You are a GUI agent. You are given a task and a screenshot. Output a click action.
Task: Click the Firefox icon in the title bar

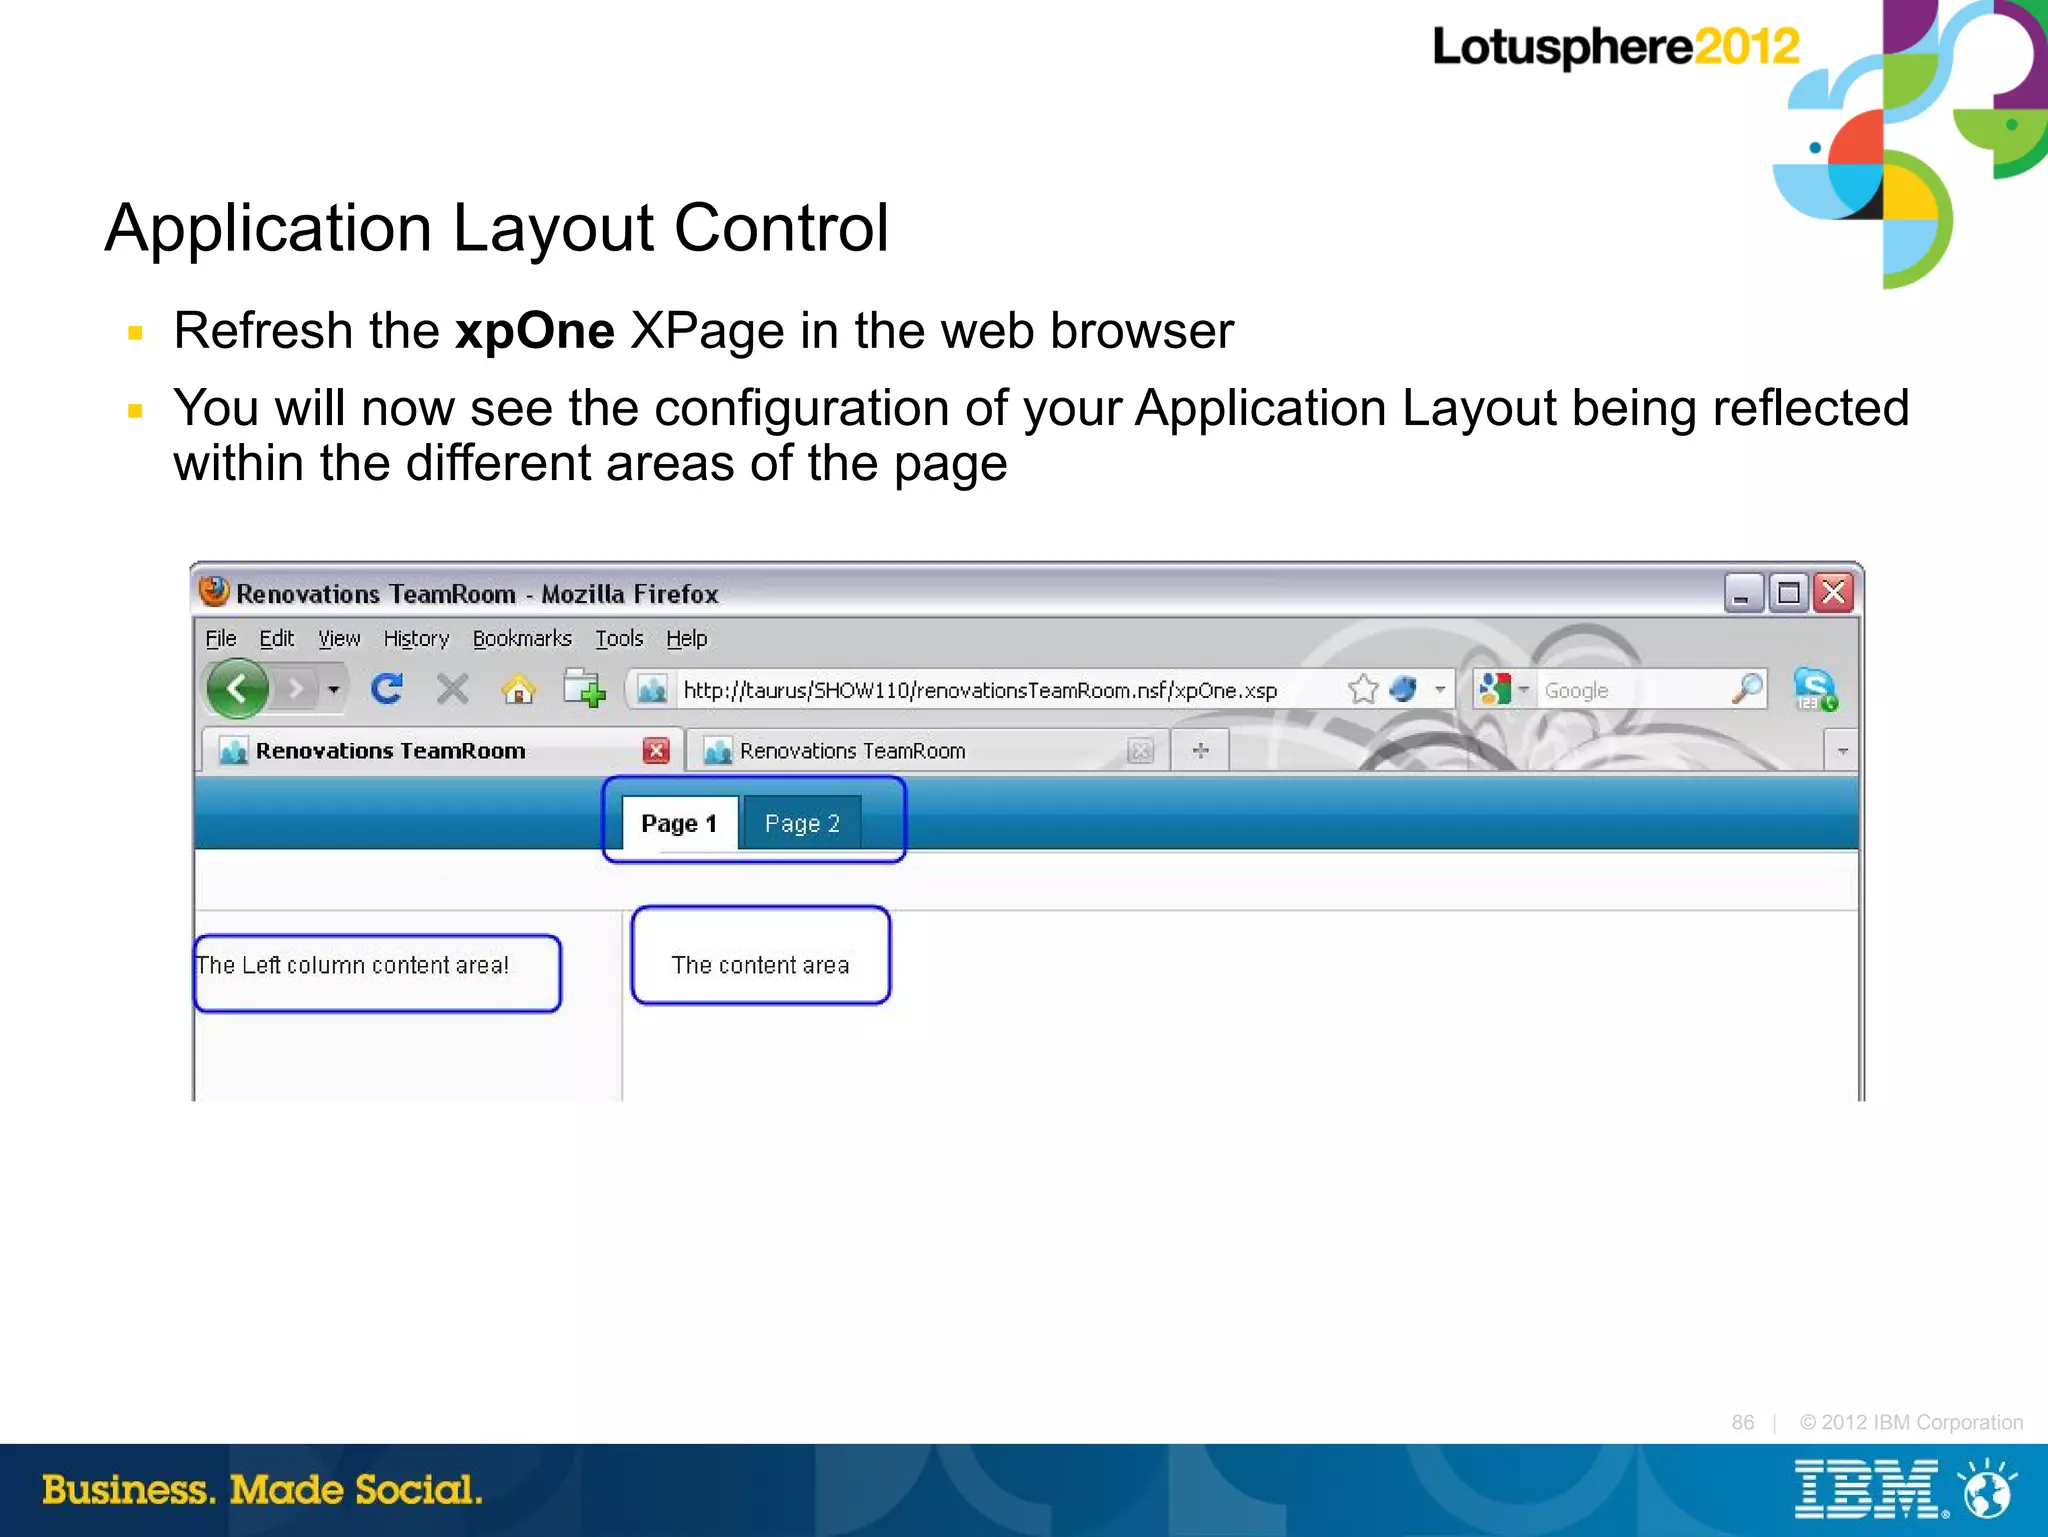214,591
